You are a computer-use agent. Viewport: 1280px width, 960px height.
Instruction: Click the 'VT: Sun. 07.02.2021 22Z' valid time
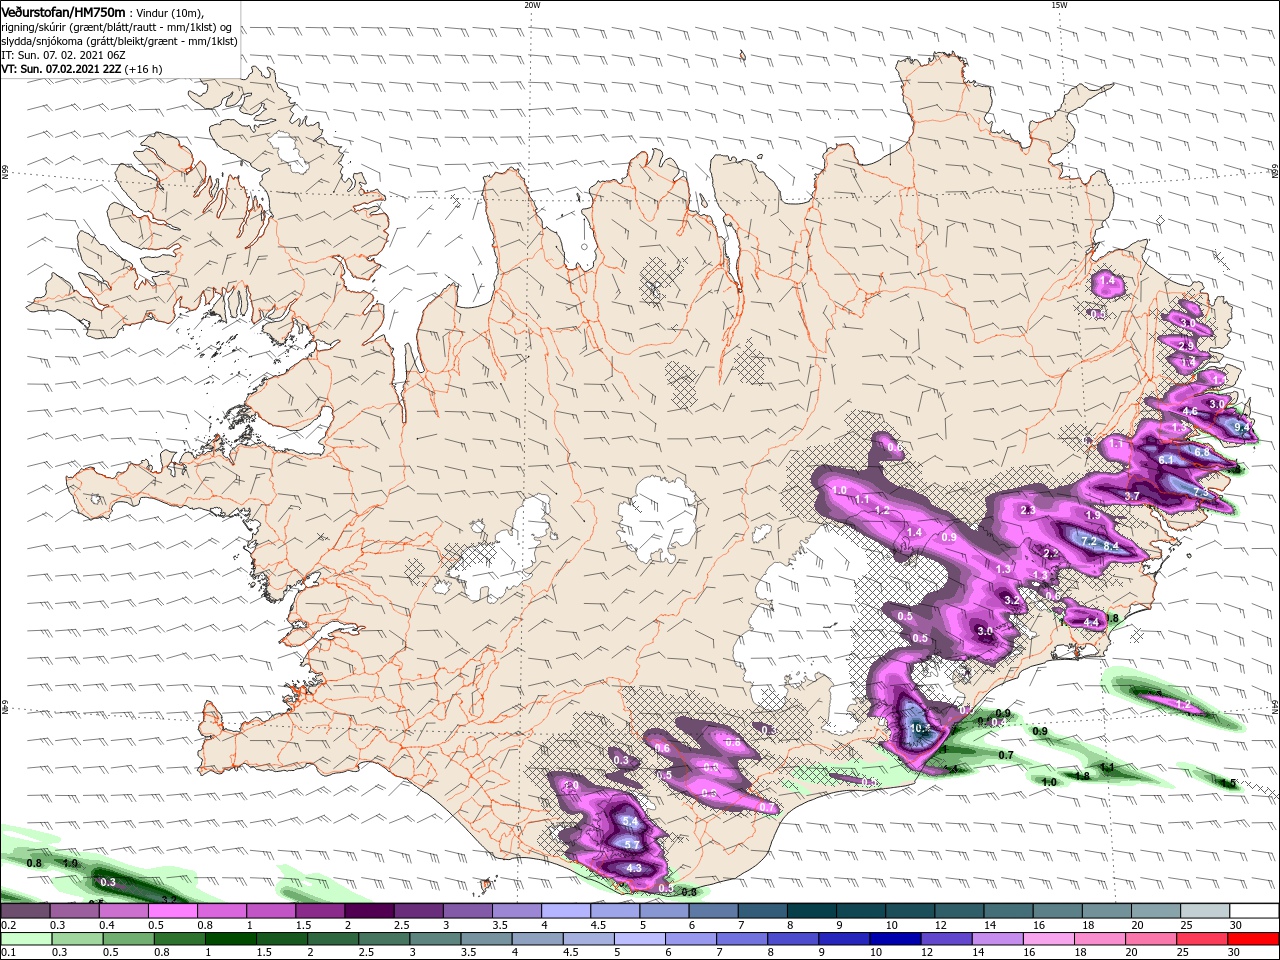point(61,69)
